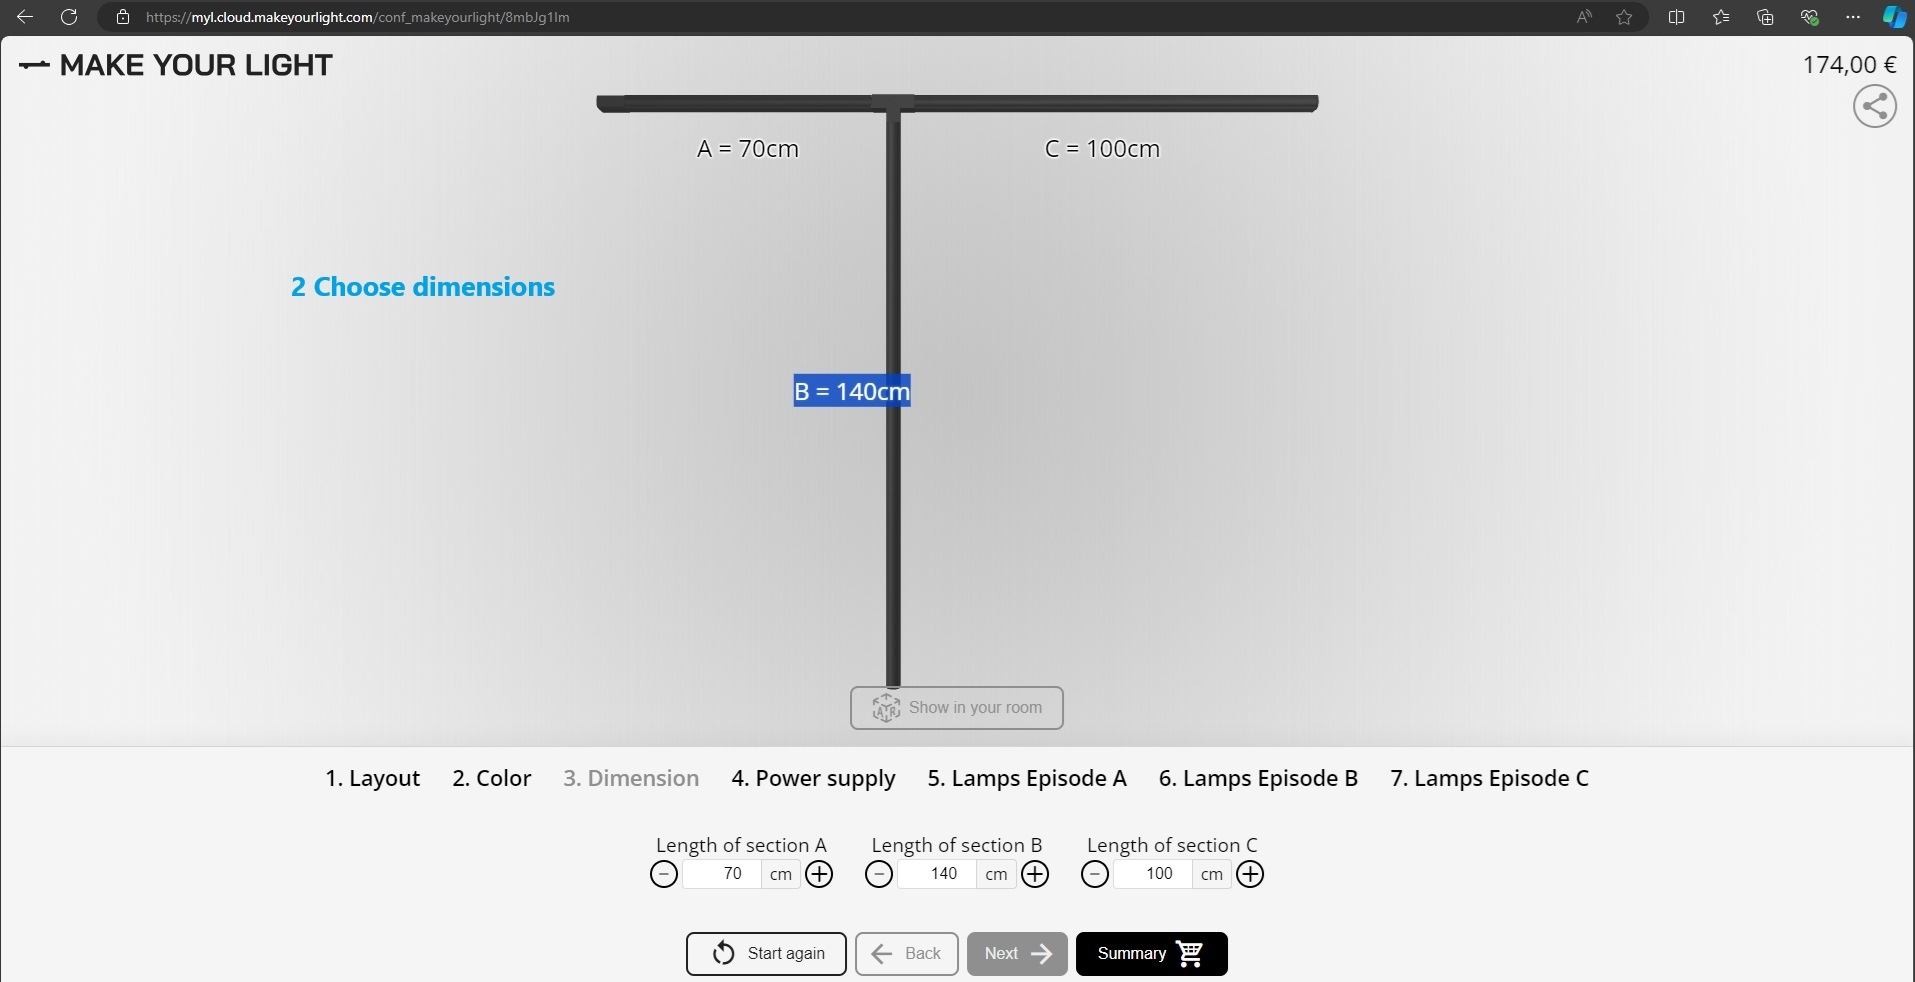Screen dimensions: 1915x982
Task: Refresh the page with the browser reload icon
Action: (69, 17)
